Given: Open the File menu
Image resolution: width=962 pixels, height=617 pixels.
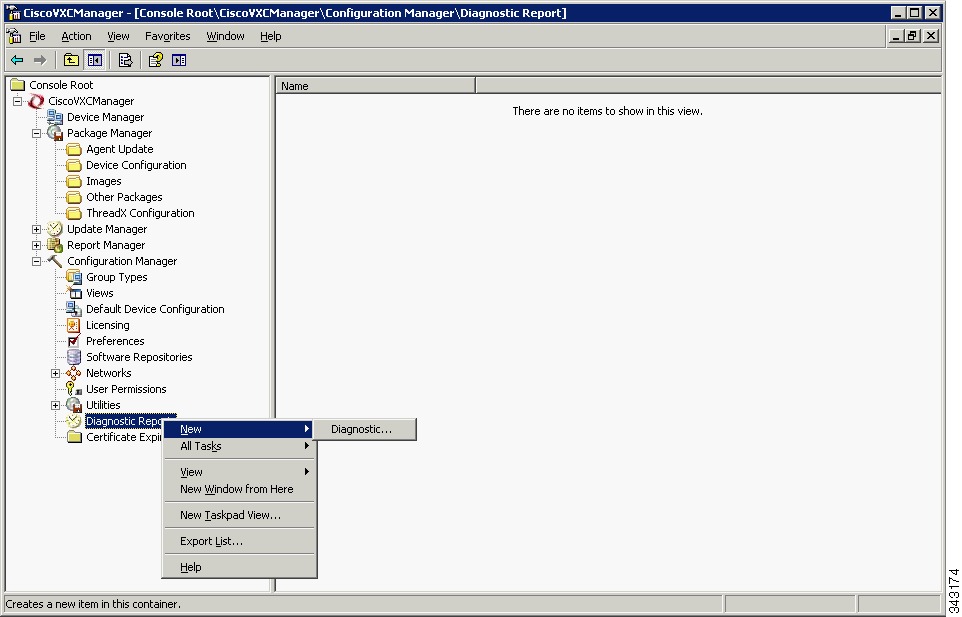Looking at the screenshot, I should (37, 36).
